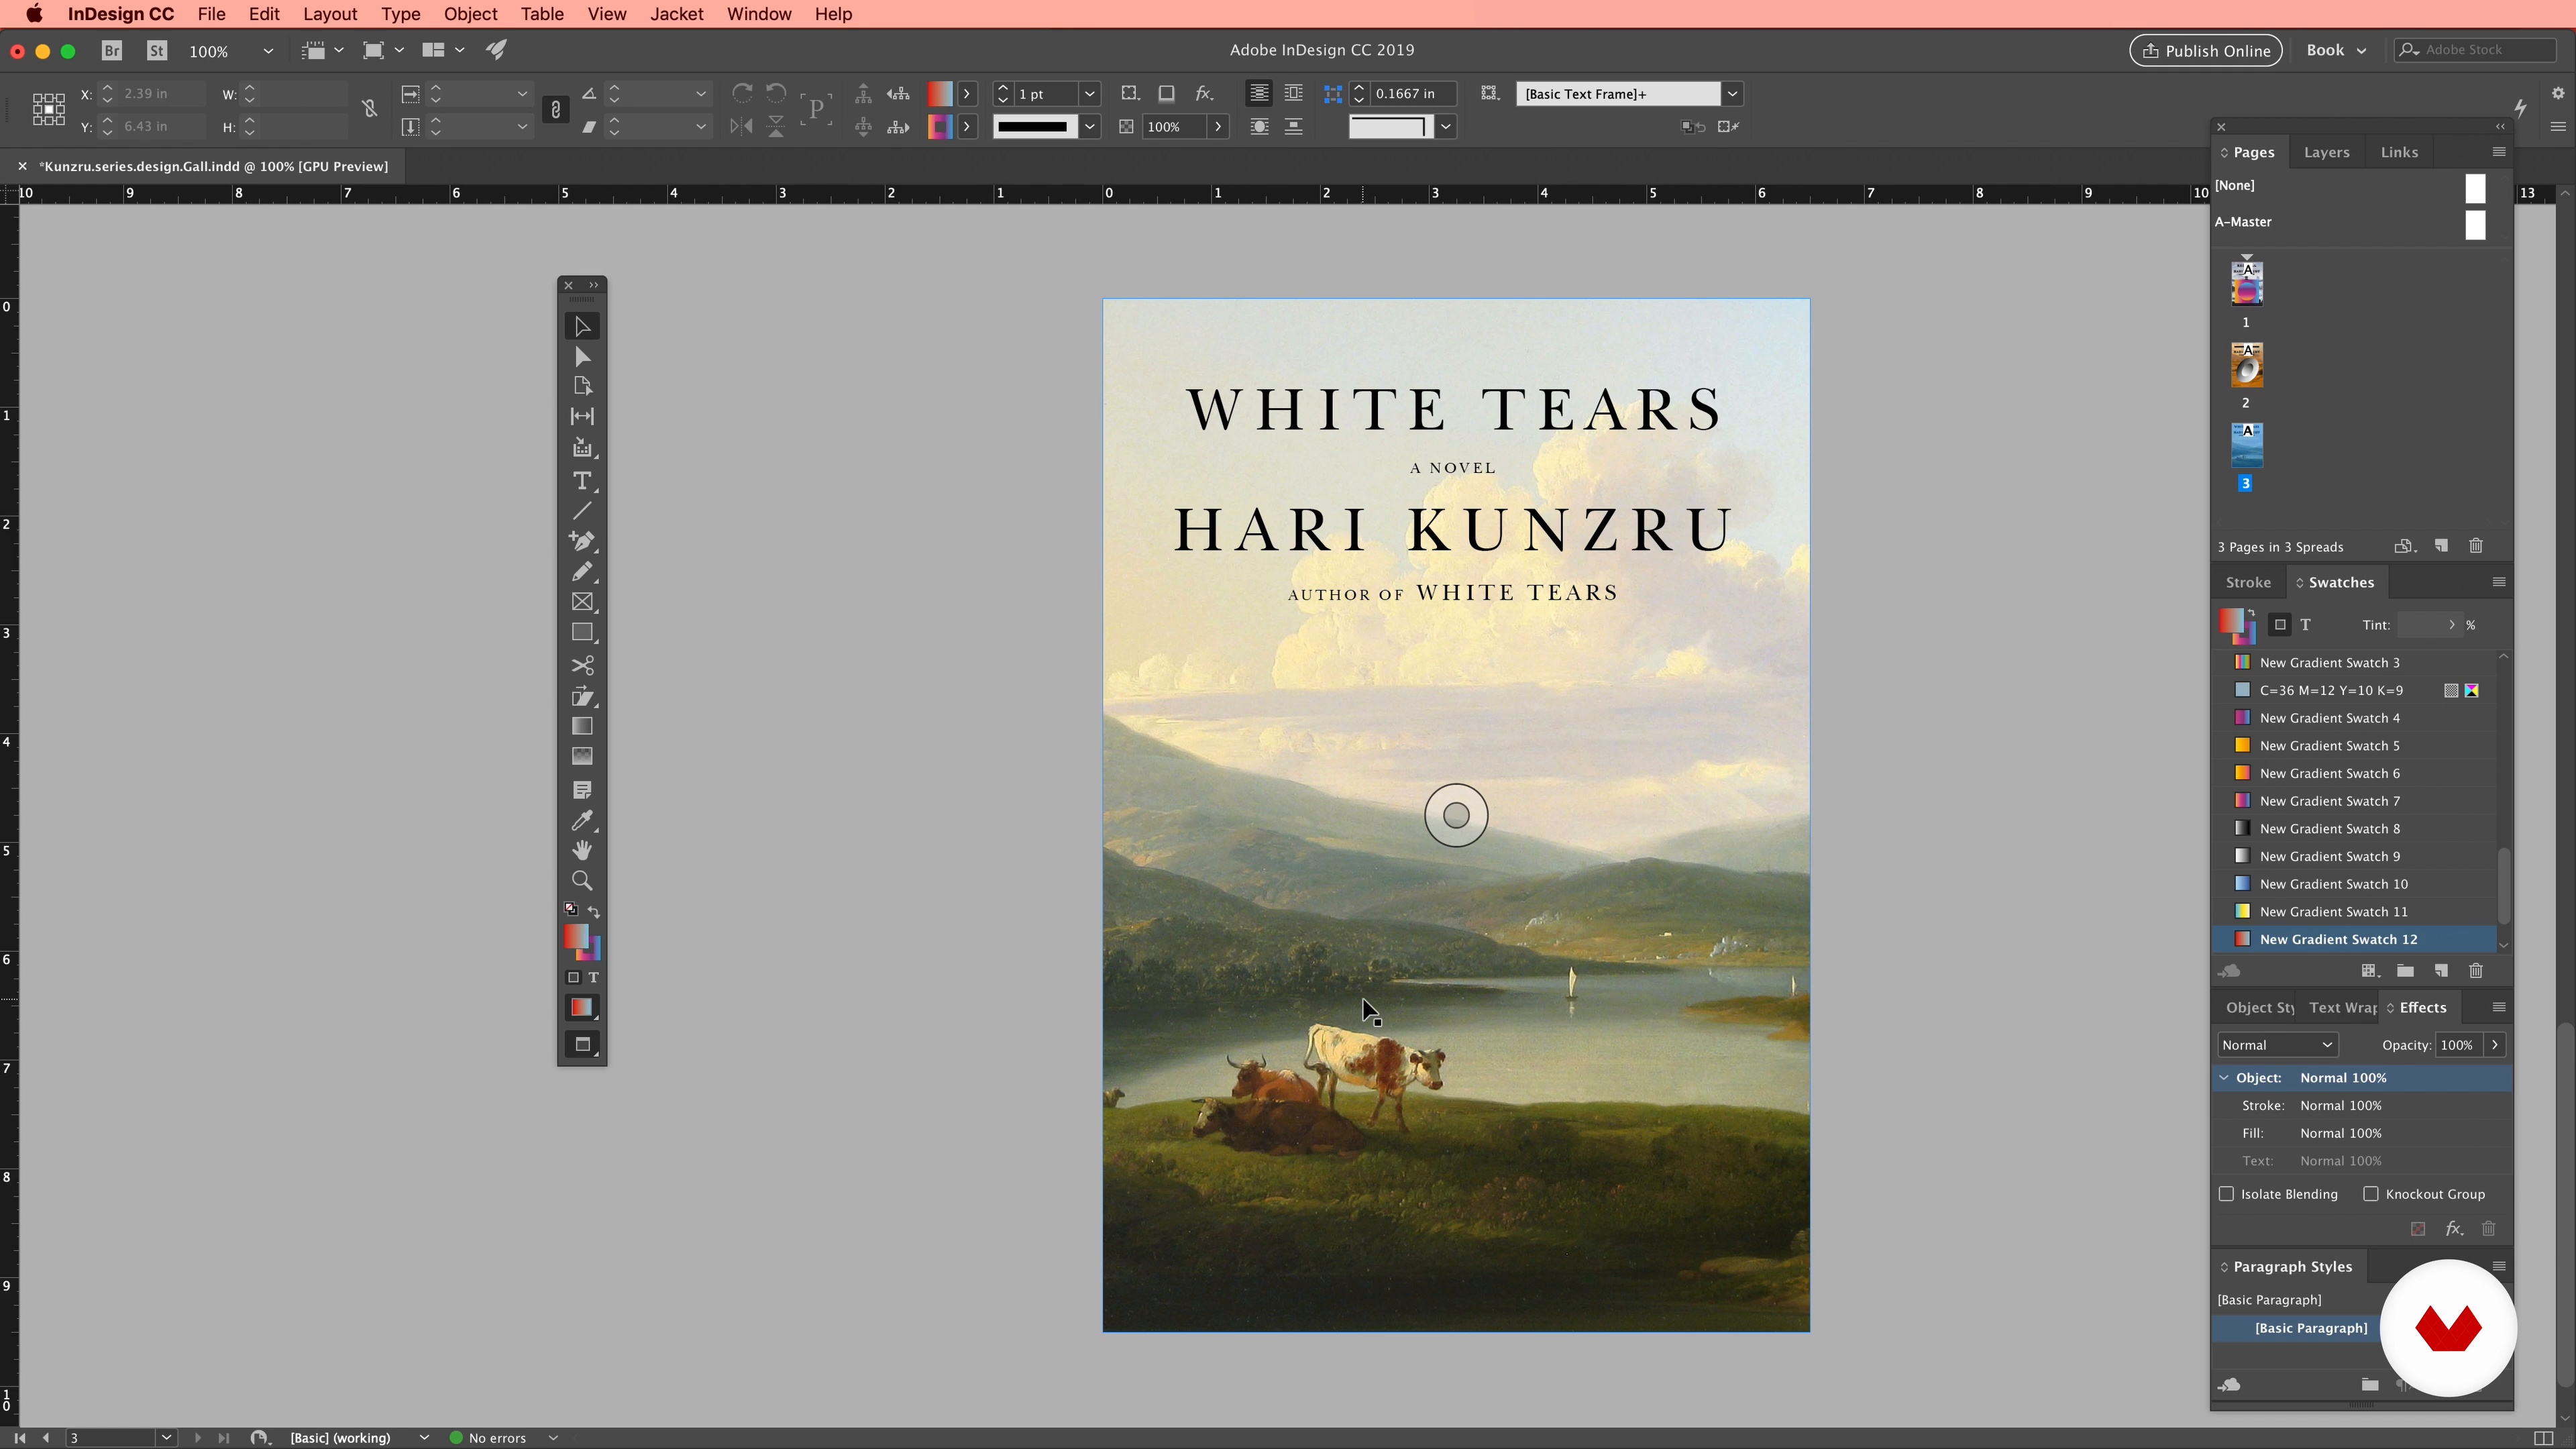Click New Gradient Swatch 5 color chip
The height and width of the screenshot is (1449, 2576).
point(2243,745)
